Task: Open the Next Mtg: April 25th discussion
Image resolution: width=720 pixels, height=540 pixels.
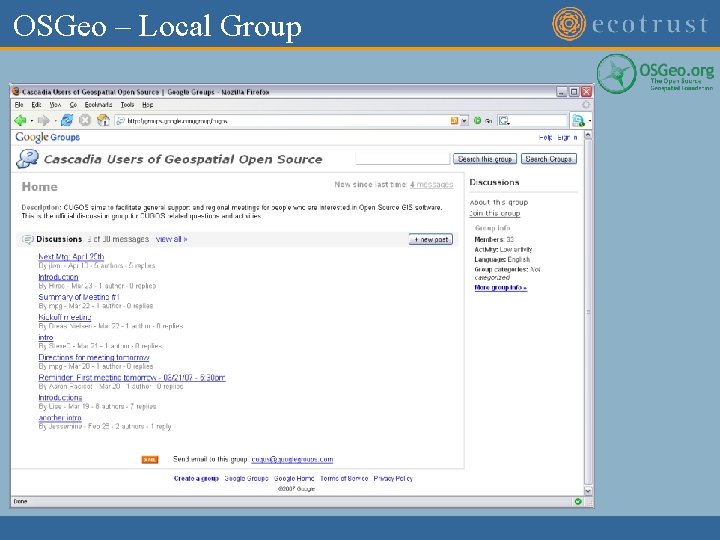Action: tap(71, 257)
